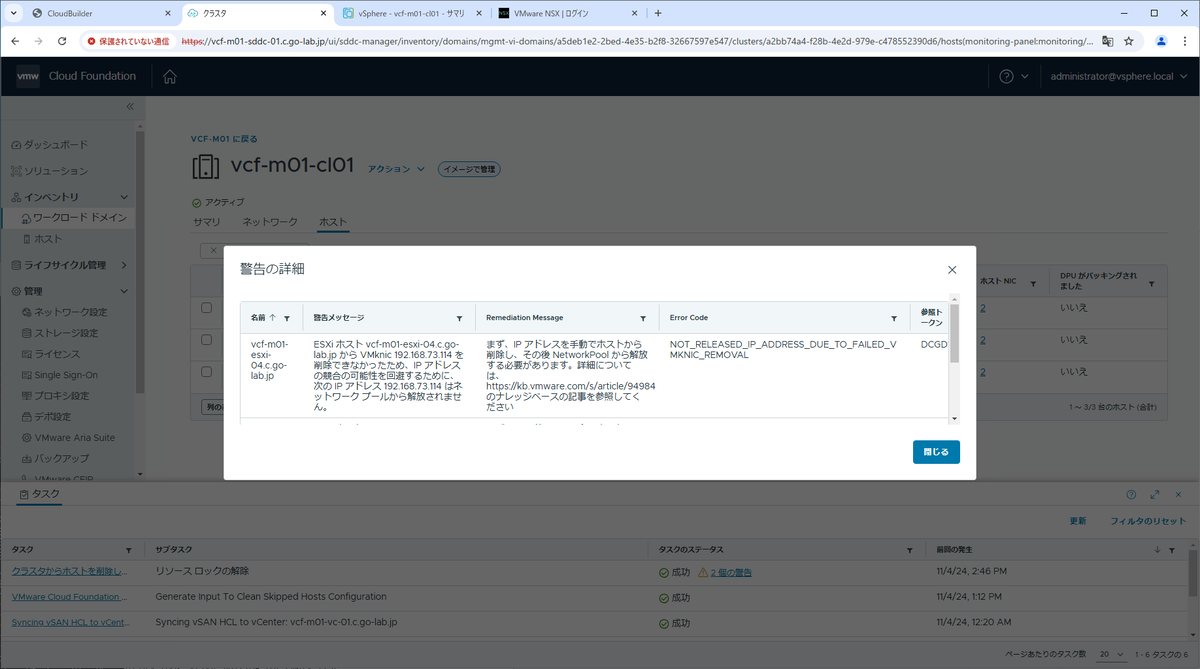Open the タスク panel tab
The image size is (1200, 669).
tap(38, 494)
